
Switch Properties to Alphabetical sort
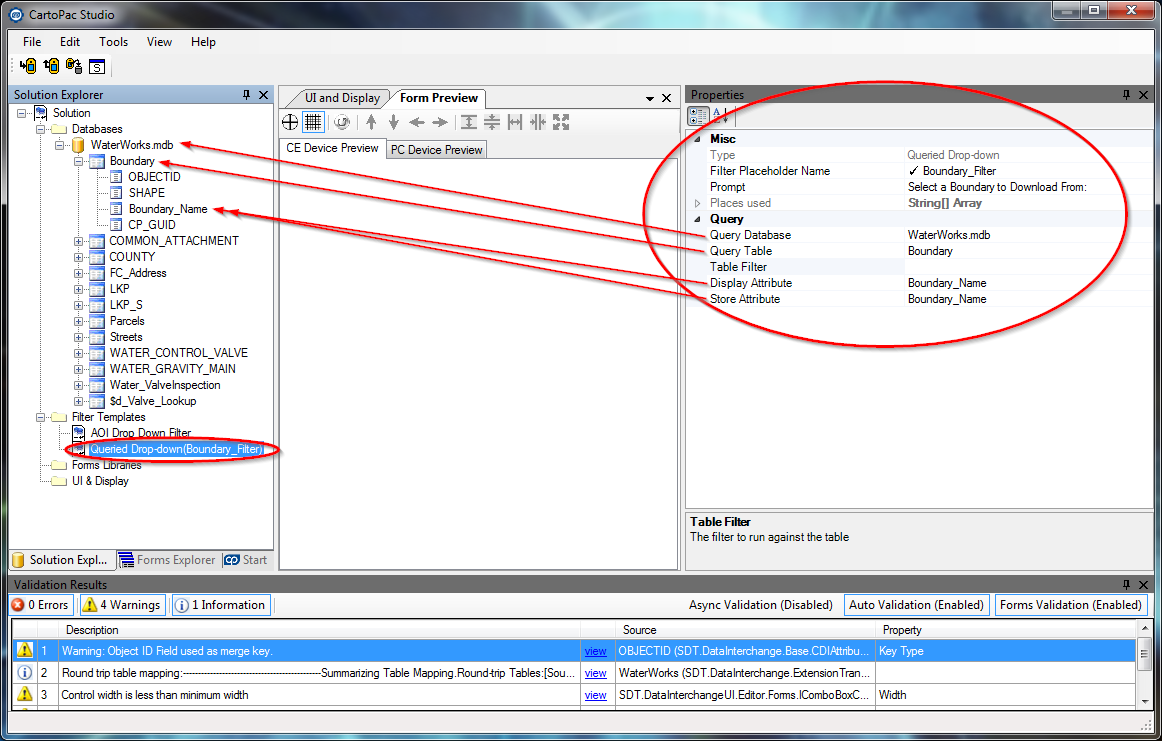[721, 116]
